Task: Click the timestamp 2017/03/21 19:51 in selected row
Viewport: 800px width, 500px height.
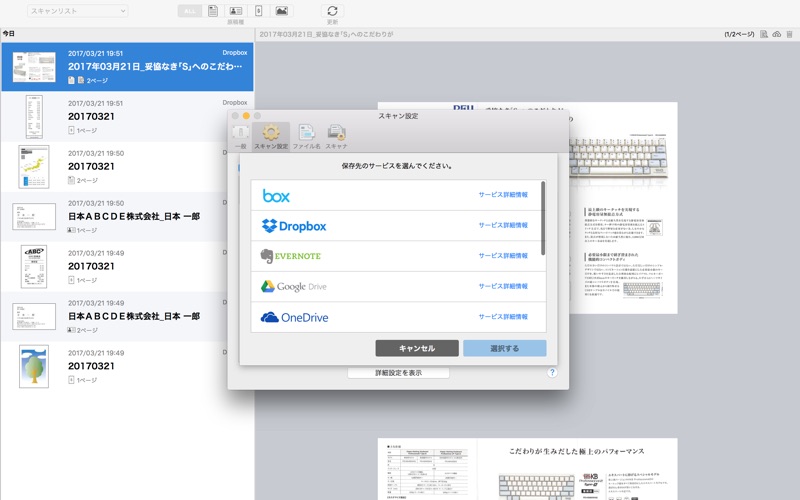Action: click(x=95, y=53)
